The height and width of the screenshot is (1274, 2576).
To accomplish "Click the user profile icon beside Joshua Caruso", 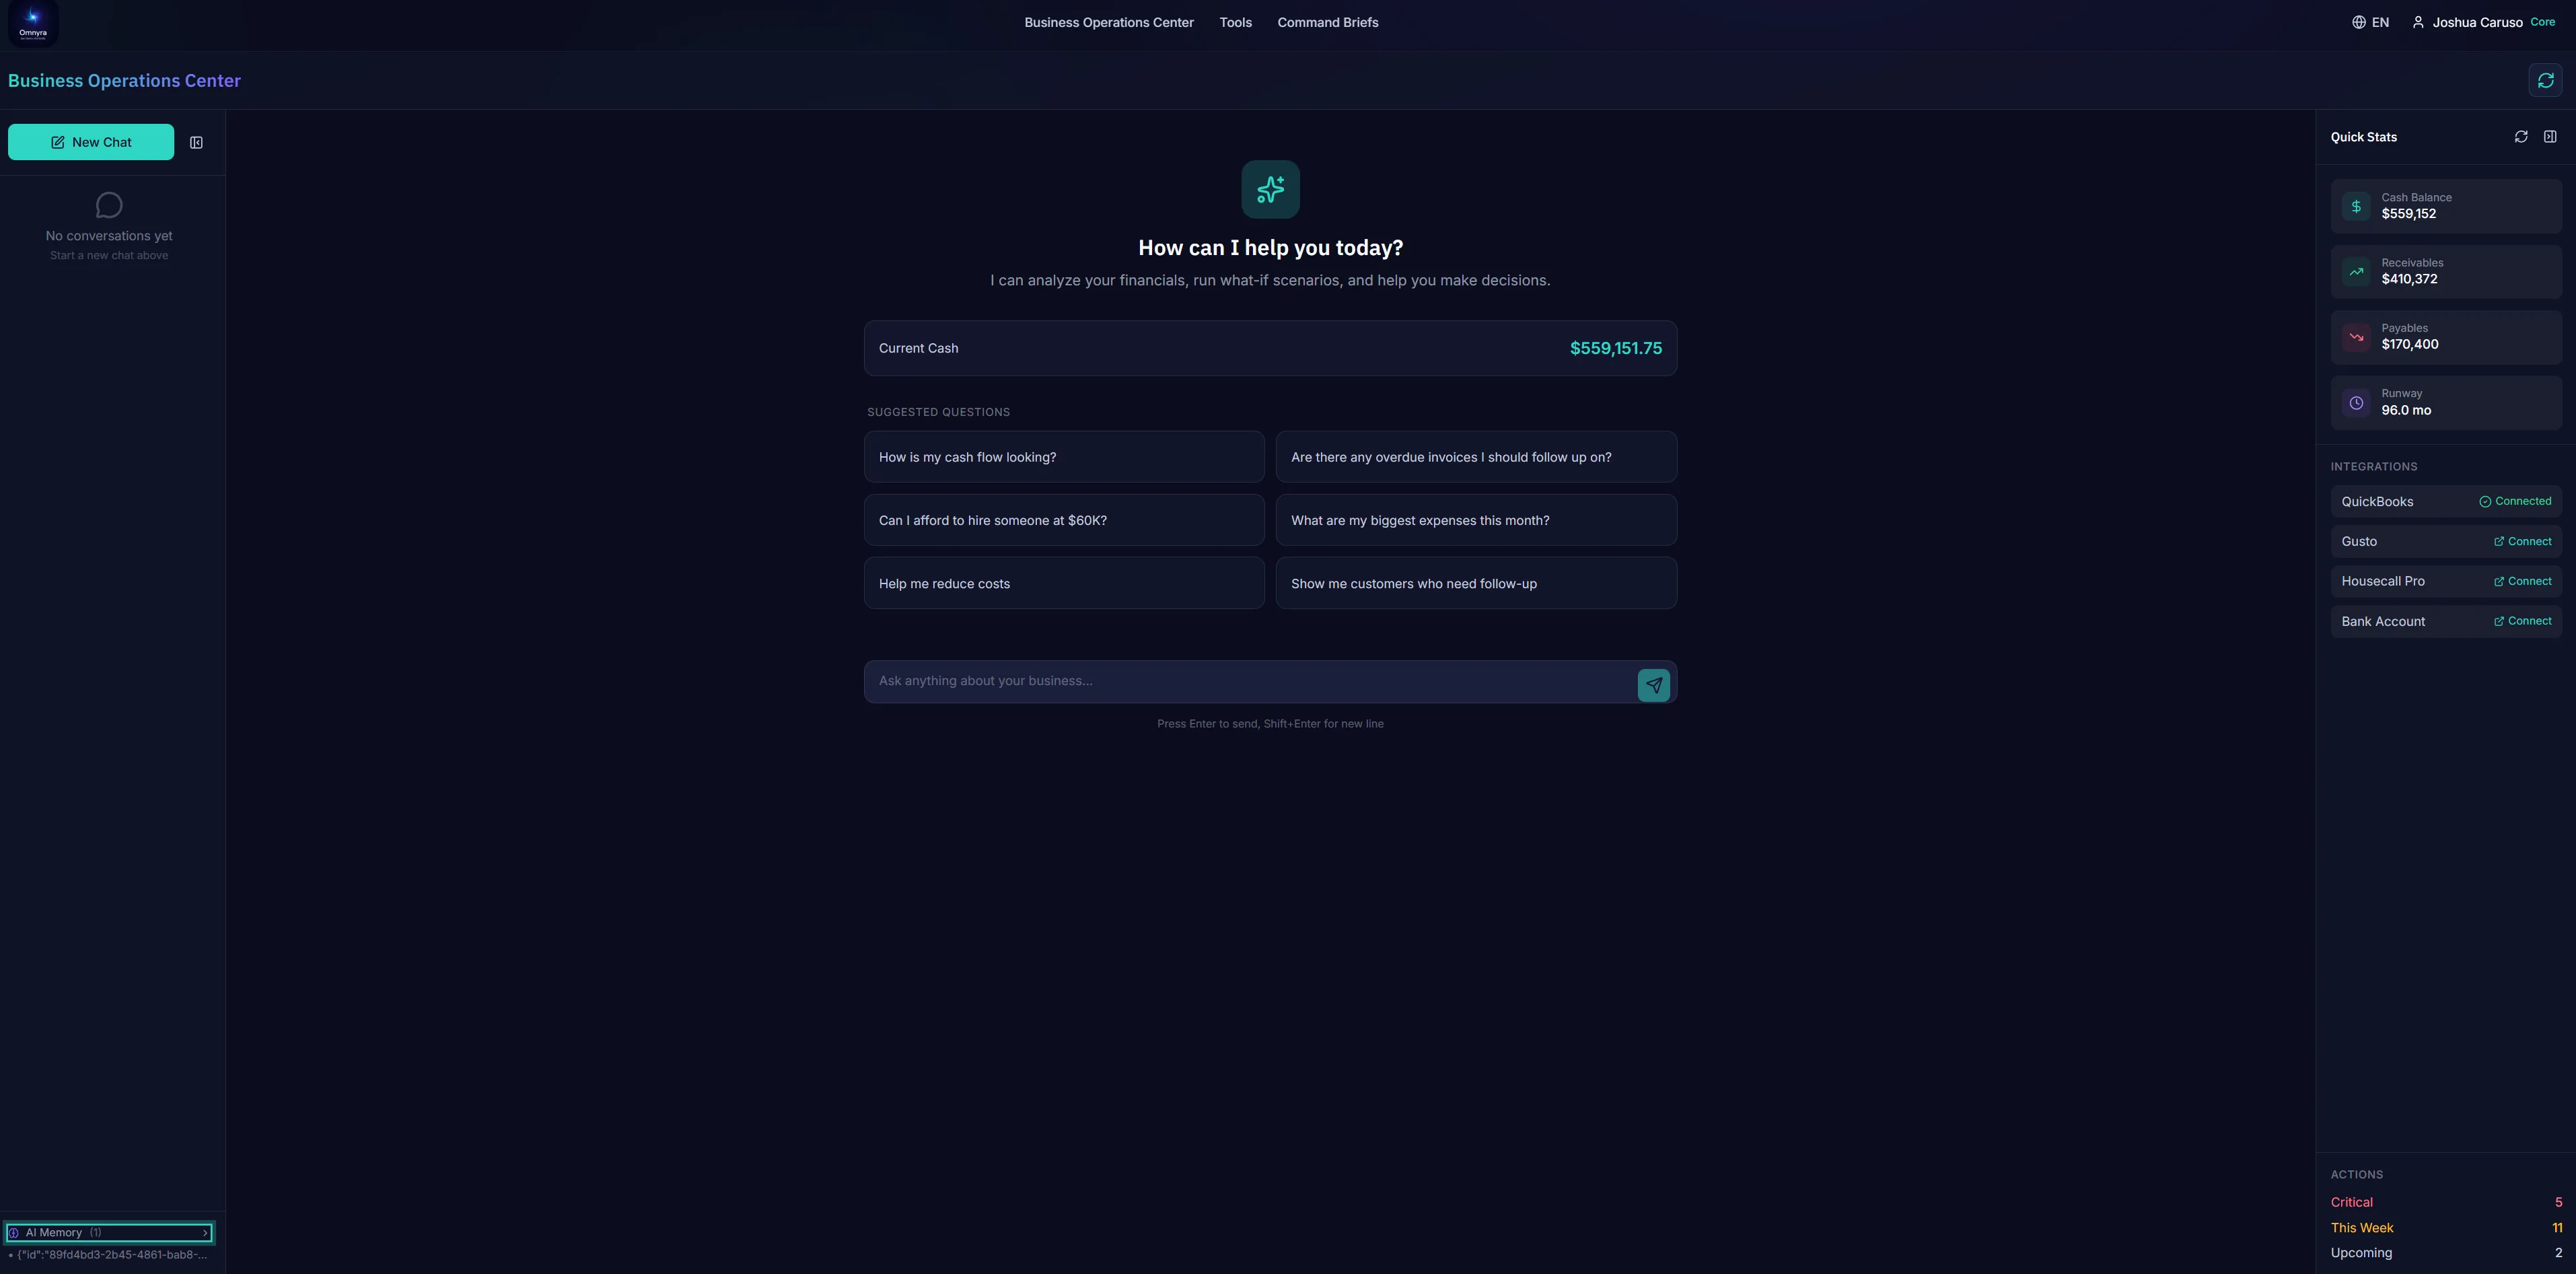I will click(x=2417, y=22).
